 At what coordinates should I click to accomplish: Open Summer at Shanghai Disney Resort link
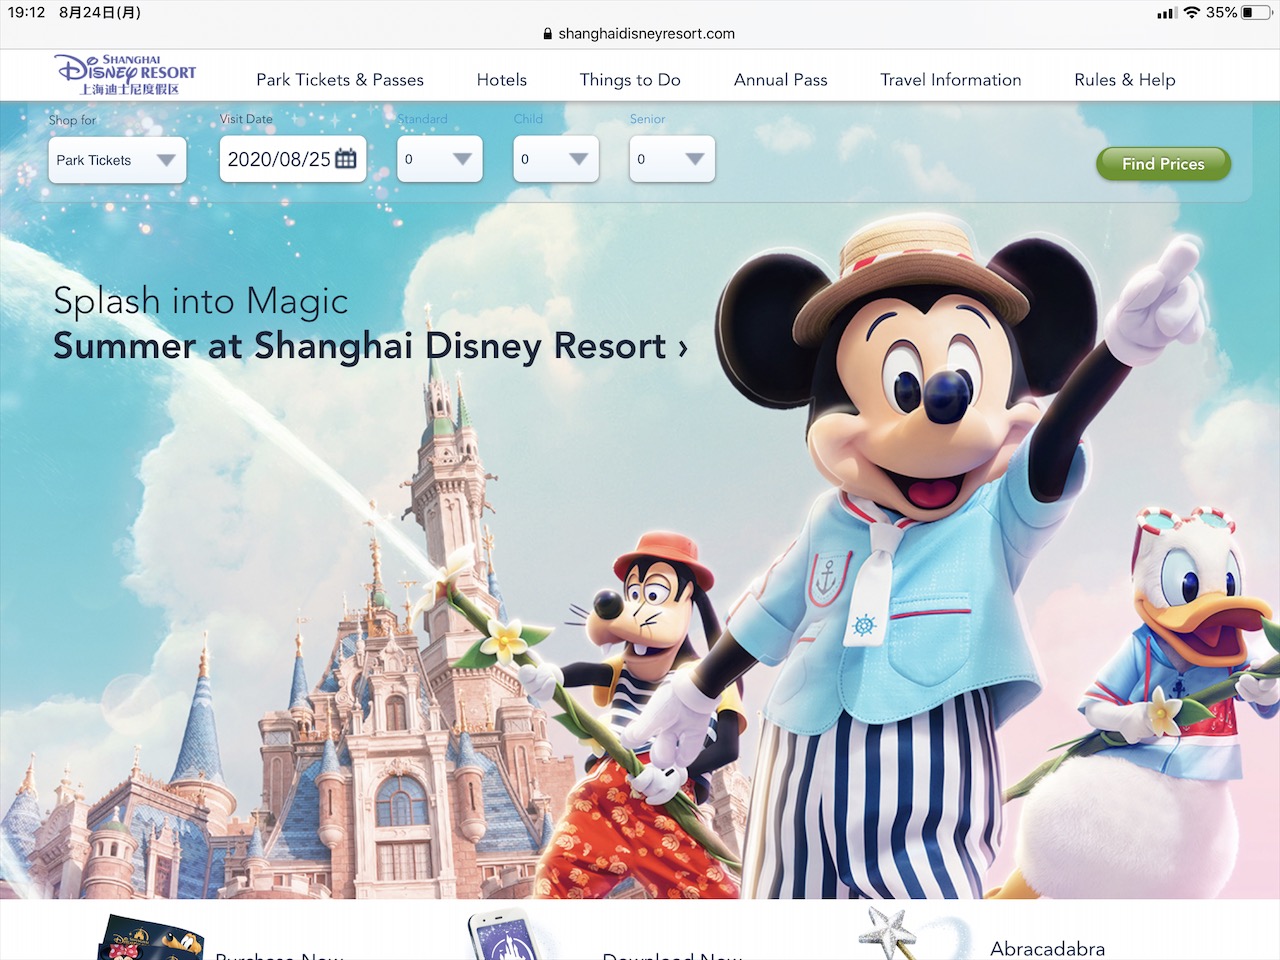click(370, 346)
